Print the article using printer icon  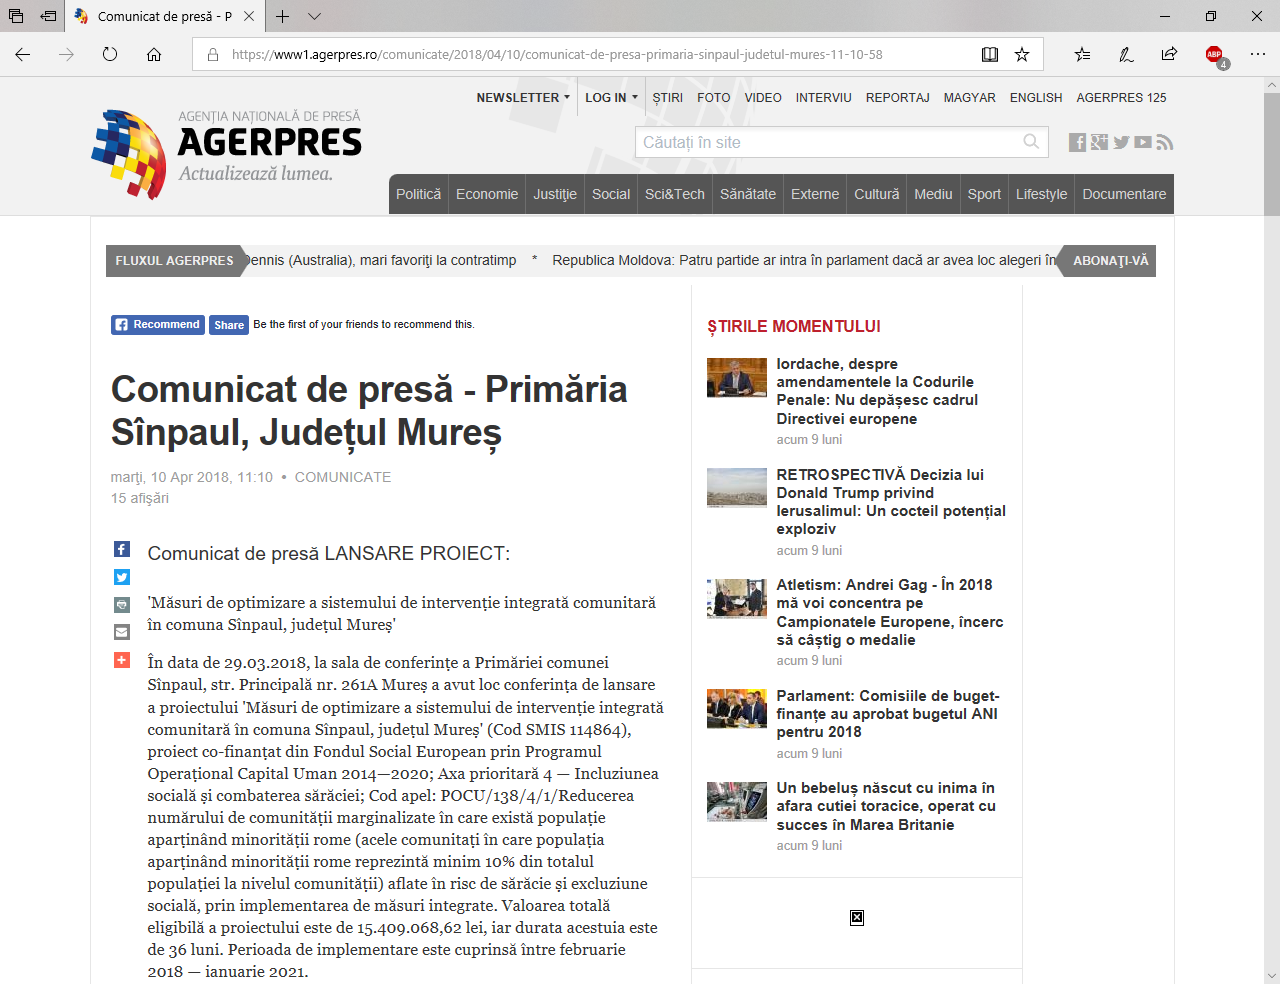(122, 605)
